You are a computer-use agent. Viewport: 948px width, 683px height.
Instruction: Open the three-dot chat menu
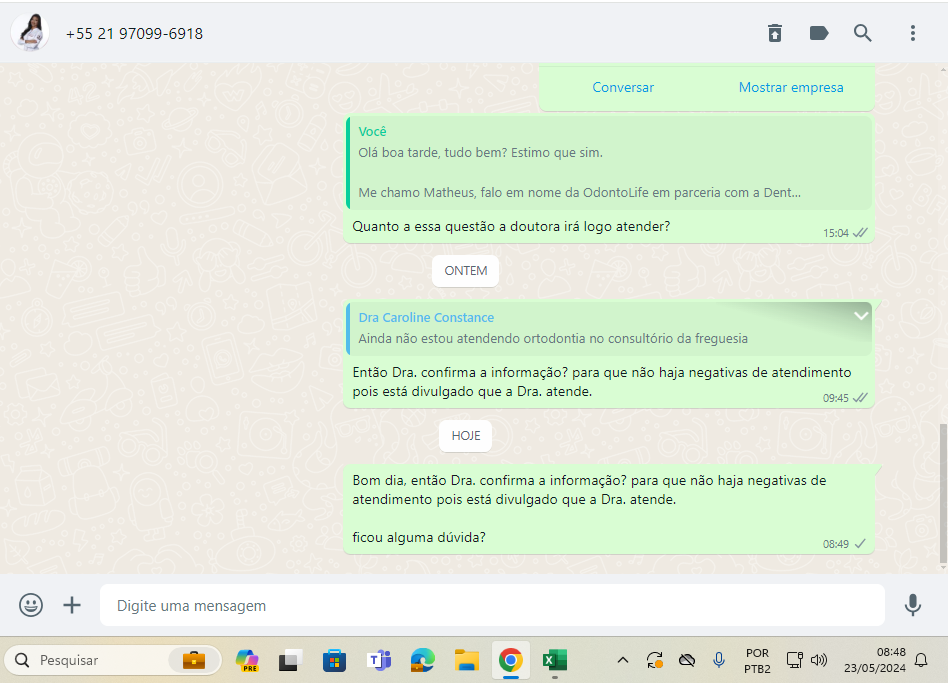[x=913, y=33]
